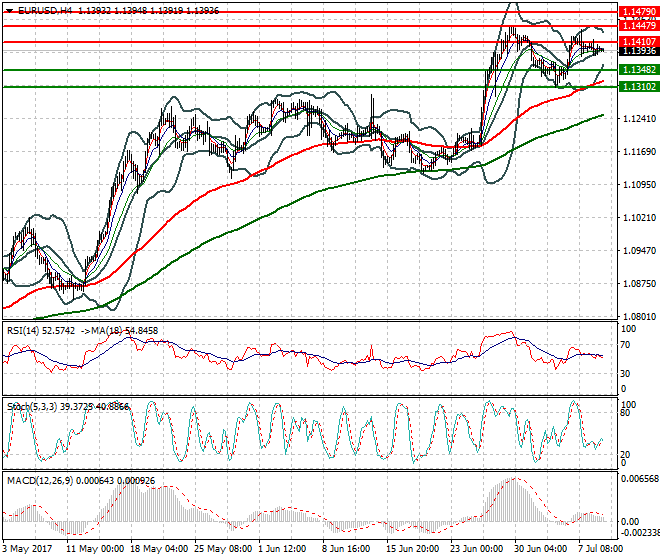The image size is (660, 560).
Task: Click the Stochastic scale level 80
Action: point(625,413)
